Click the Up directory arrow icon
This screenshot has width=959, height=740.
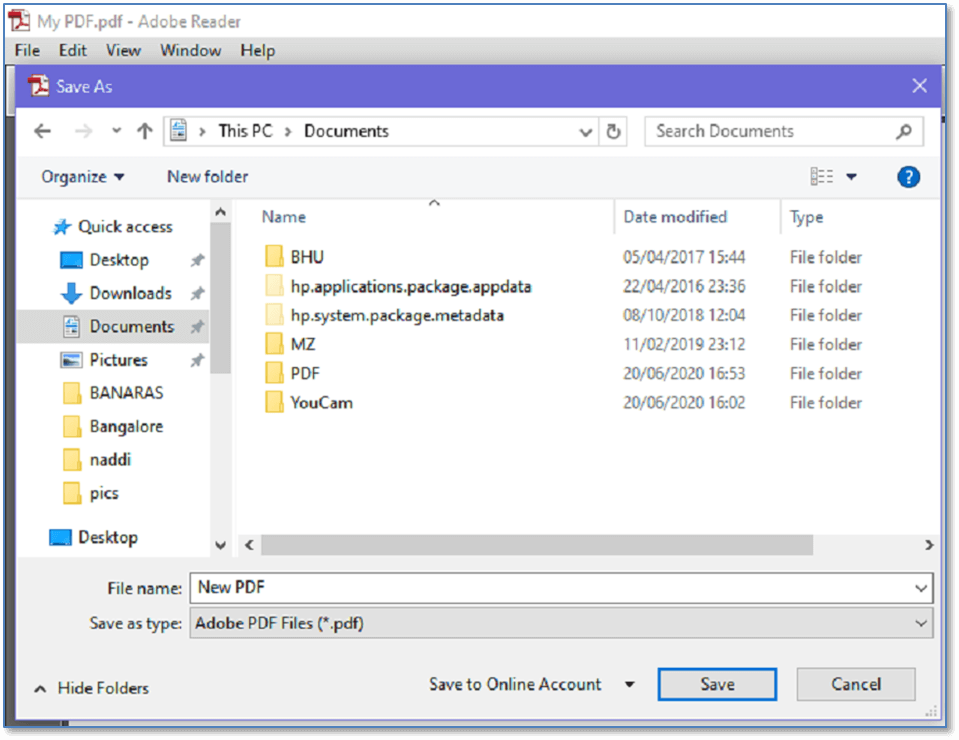[x=144, y=131]
